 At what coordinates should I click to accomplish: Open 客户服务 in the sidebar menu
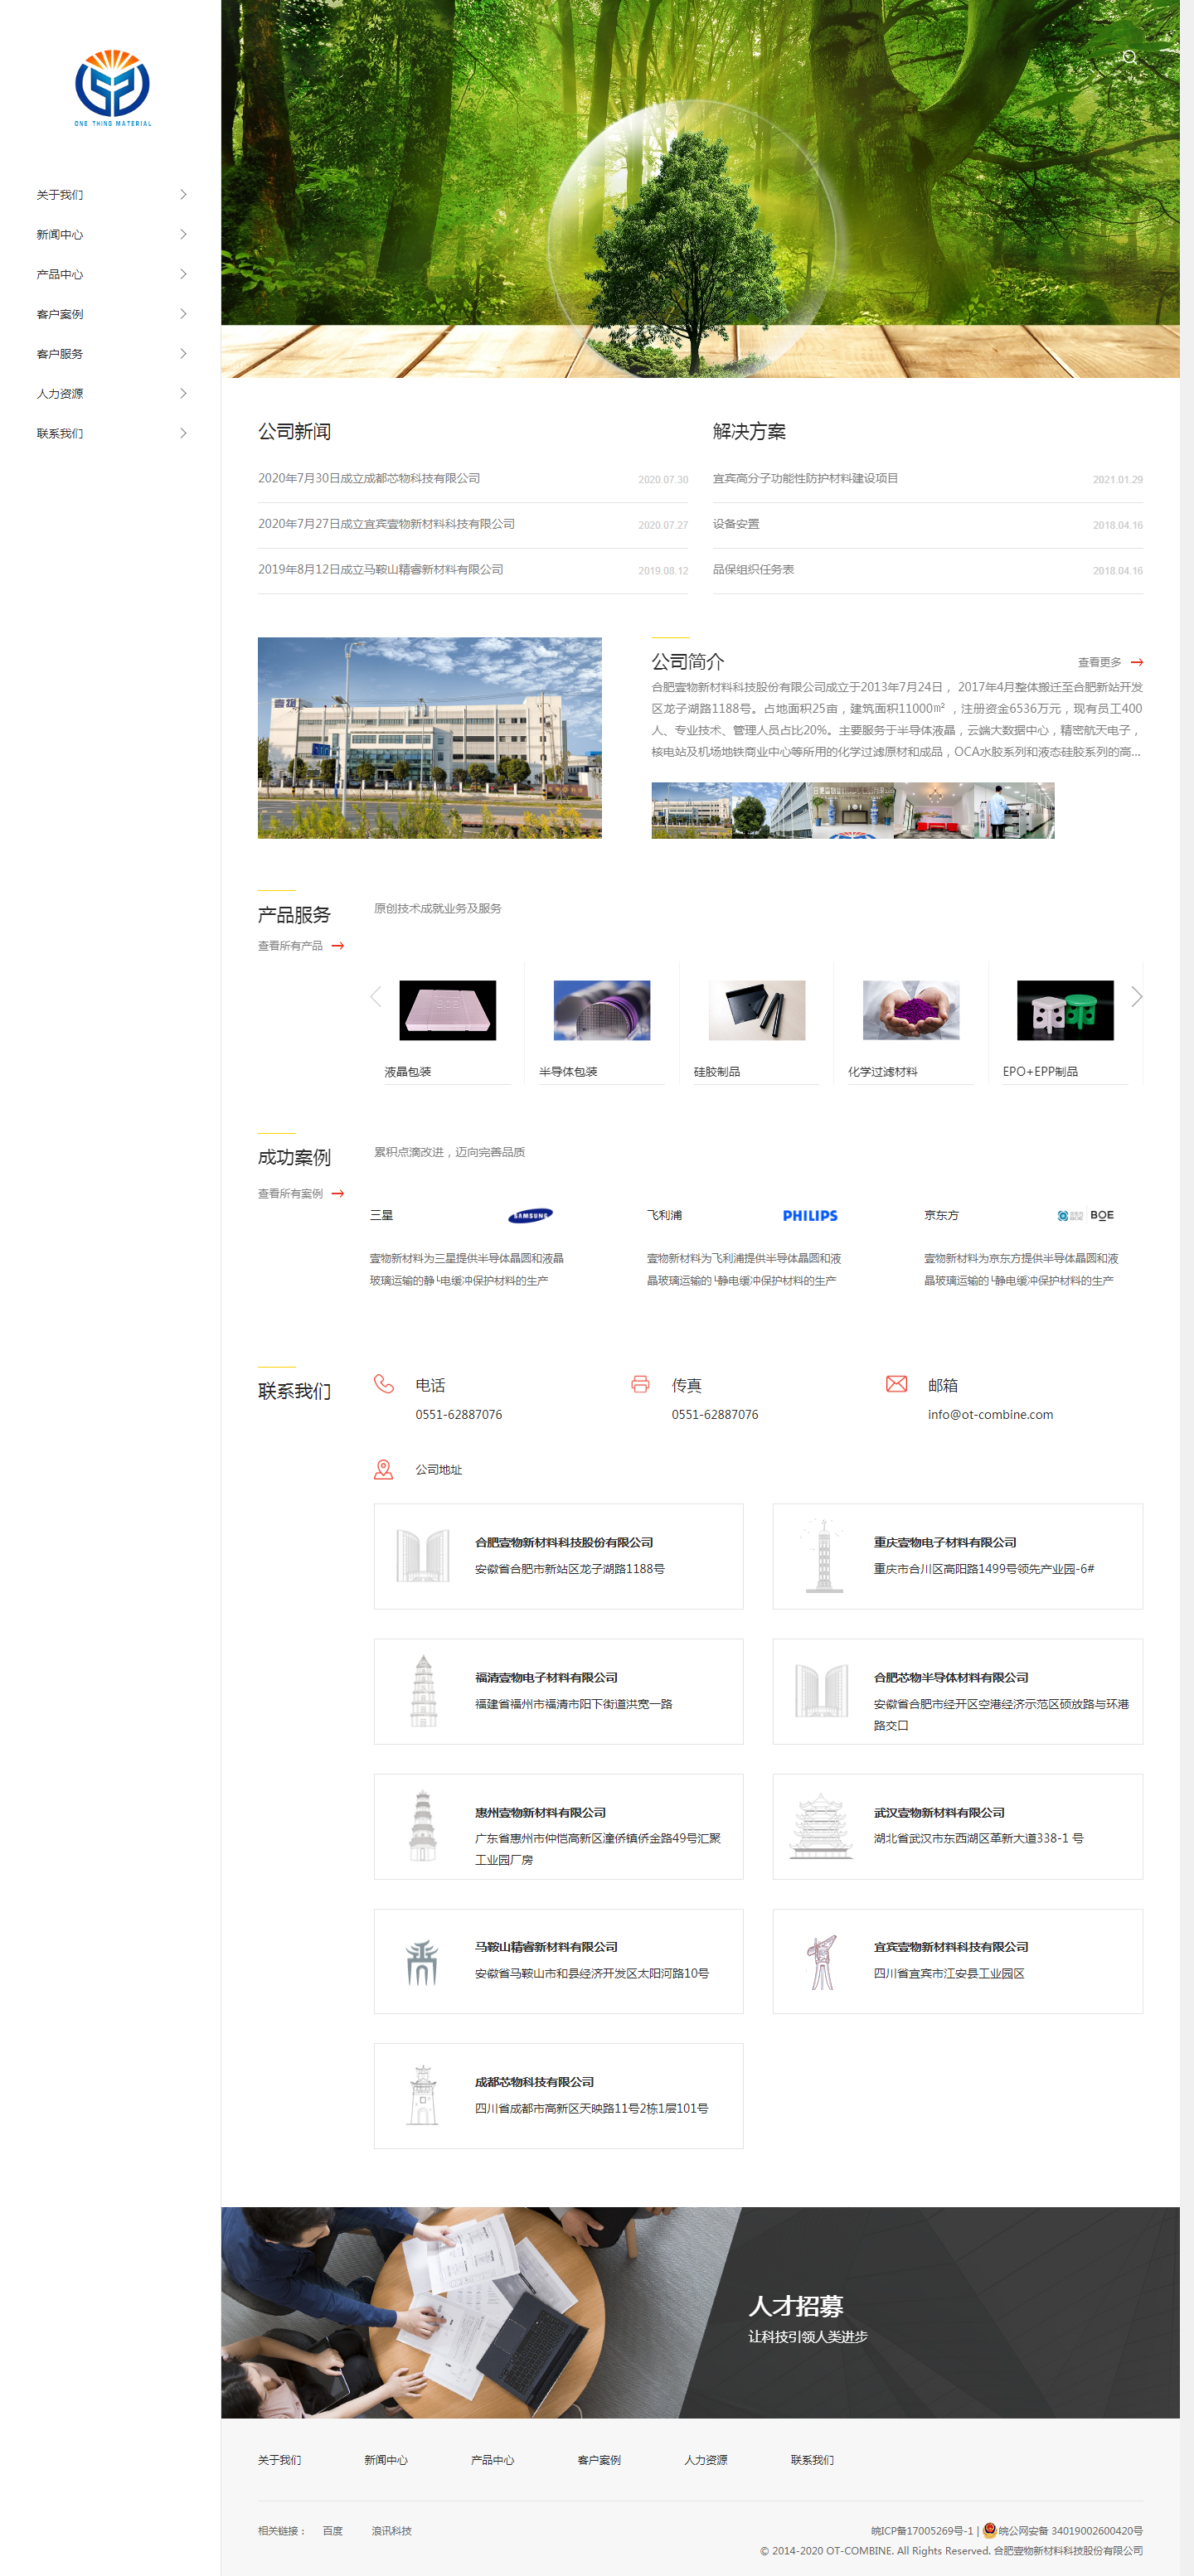click(x=60, y=354)
